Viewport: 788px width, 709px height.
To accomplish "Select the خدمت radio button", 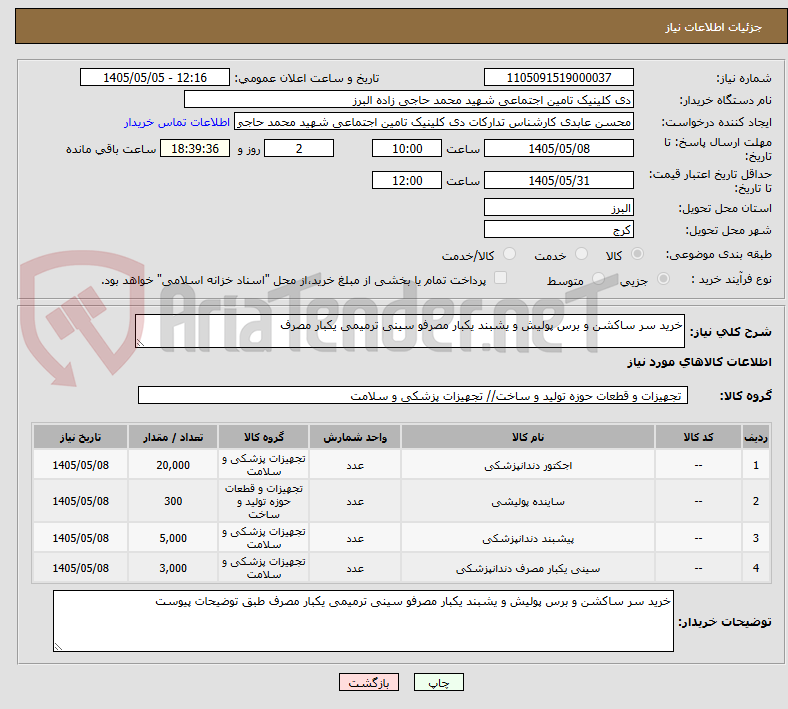I will click(581, 254).
